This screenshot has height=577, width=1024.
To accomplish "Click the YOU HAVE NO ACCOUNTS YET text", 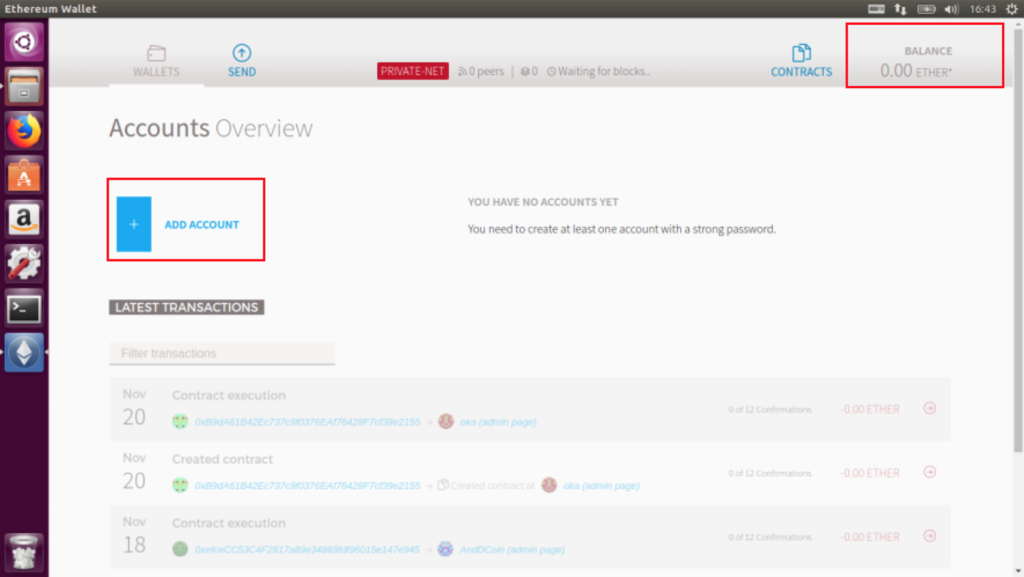I will pos(543,202).
